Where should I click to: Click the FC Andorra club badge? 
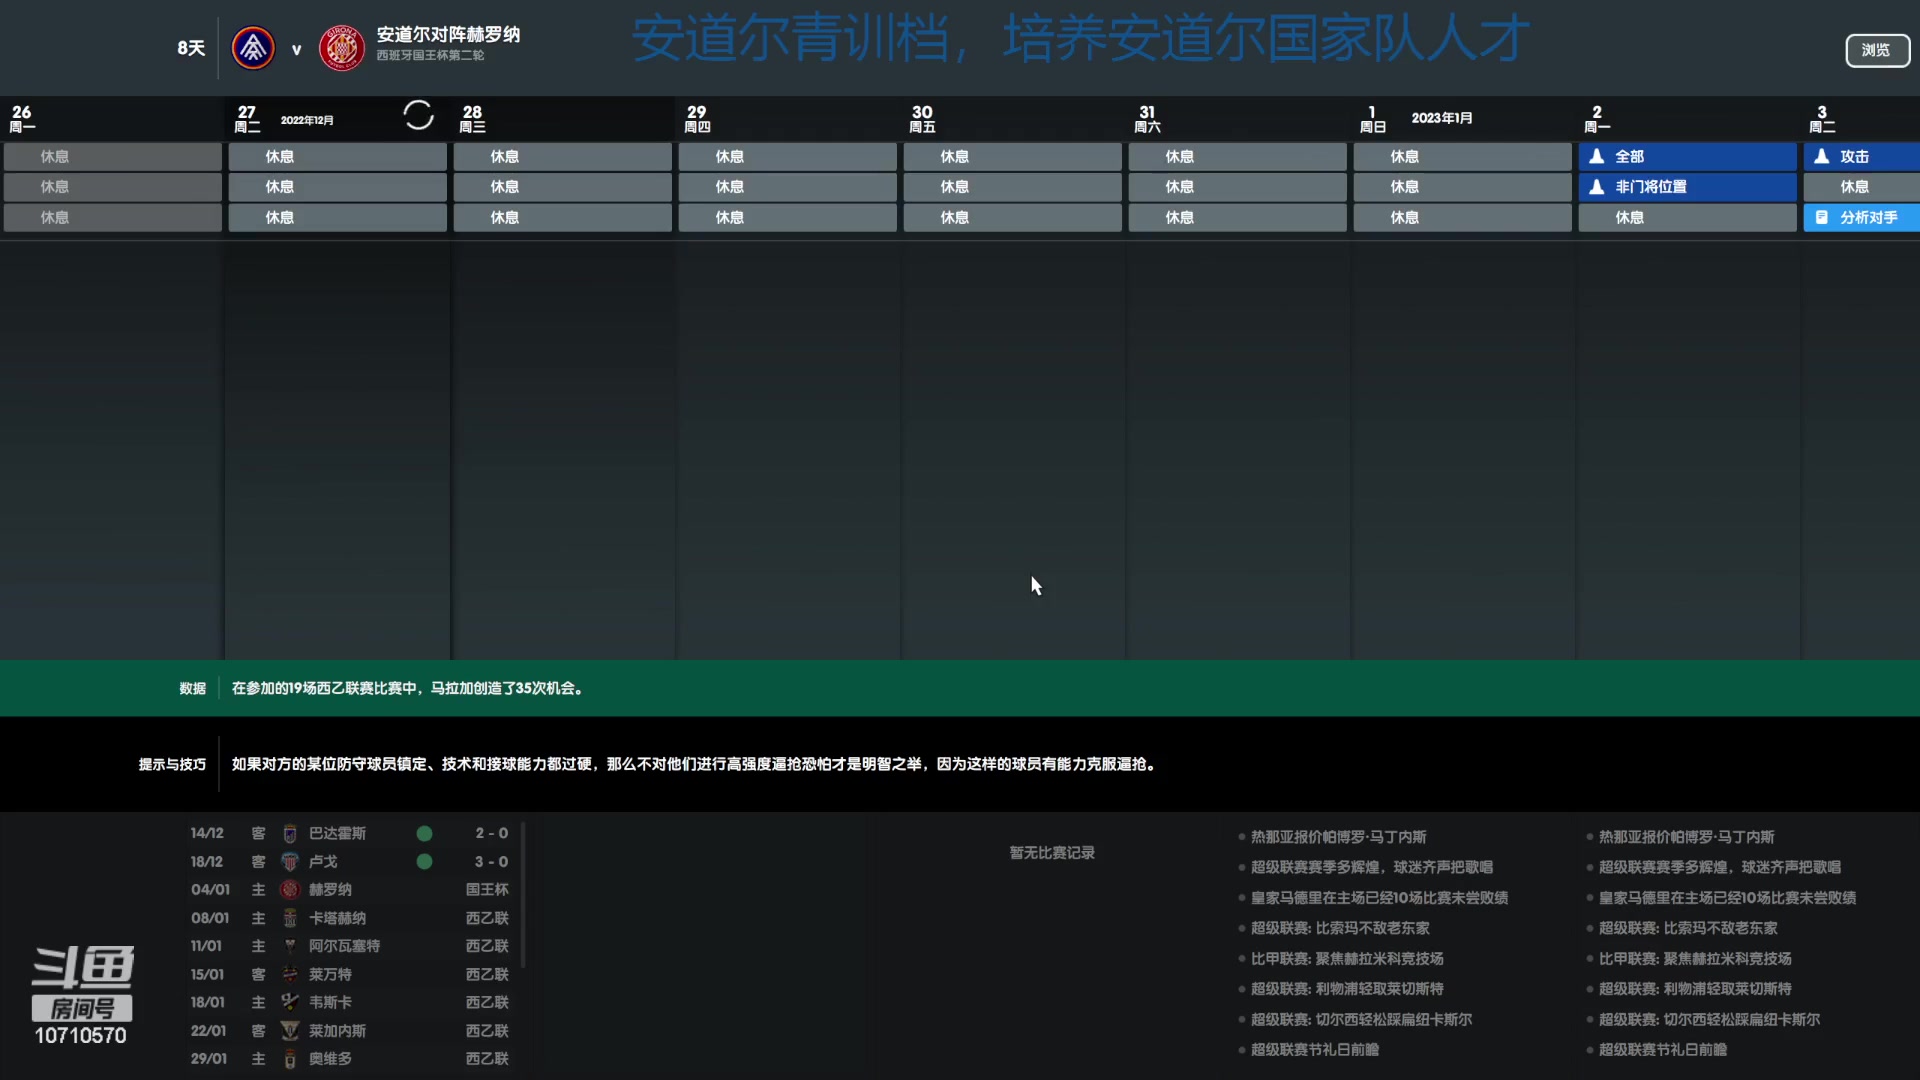(x=253, y=48)
